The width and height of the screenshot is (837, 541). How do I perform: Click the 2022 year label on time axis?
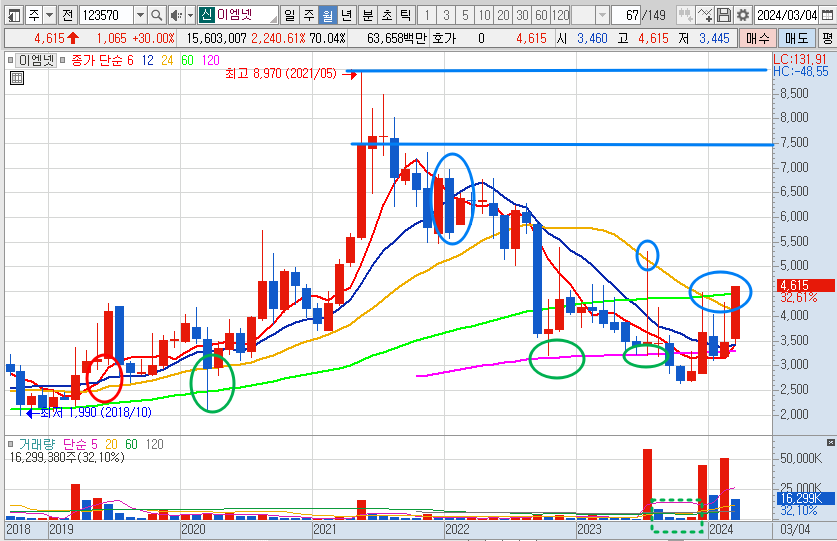point(457,530)
